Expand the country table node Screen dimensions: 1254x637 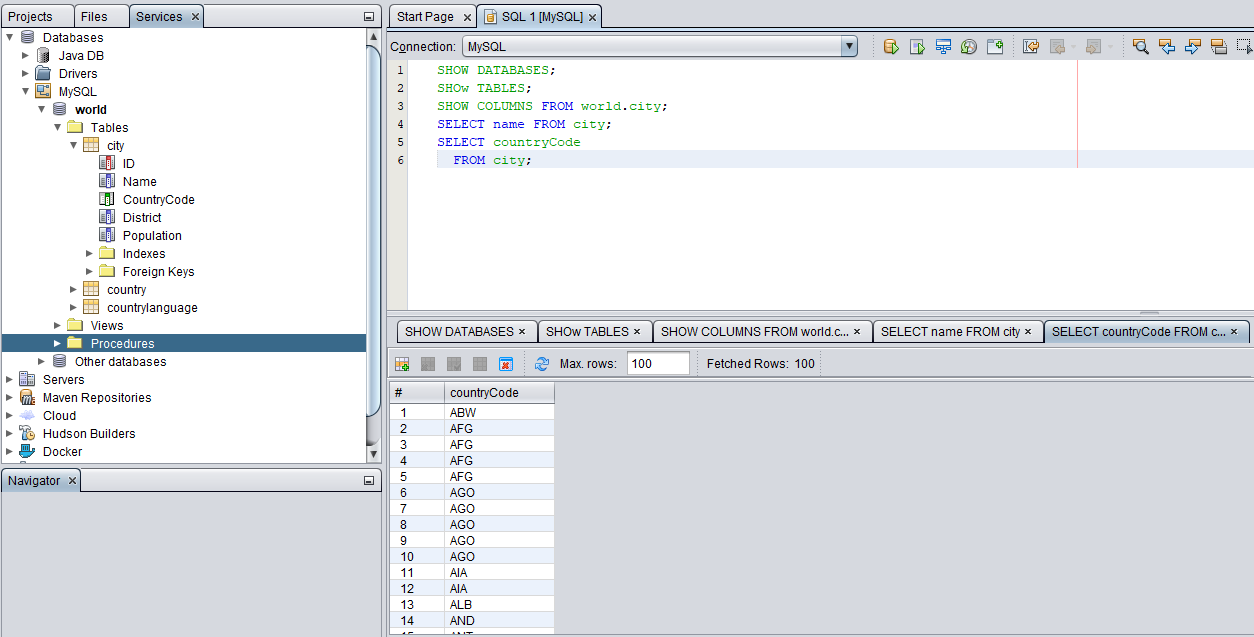pyautogui.click(x=72, y=289)
